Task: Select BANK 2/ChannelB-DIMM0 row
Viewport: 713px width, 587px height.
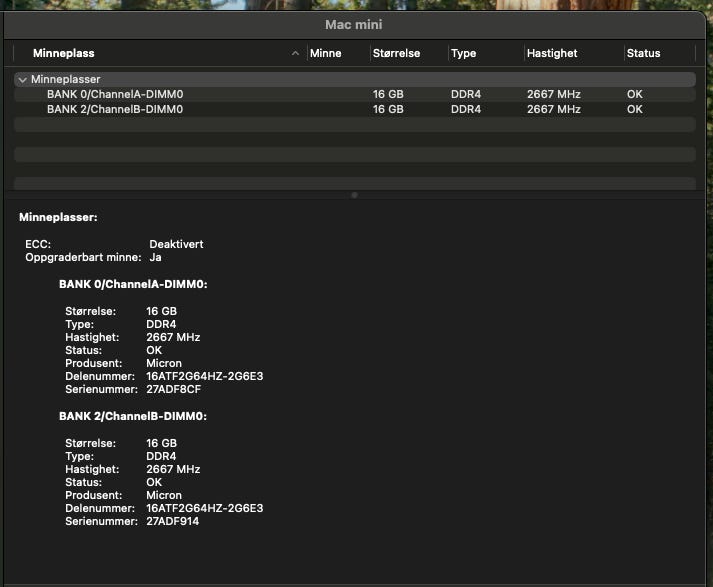Action: click(x=355, y=109)
